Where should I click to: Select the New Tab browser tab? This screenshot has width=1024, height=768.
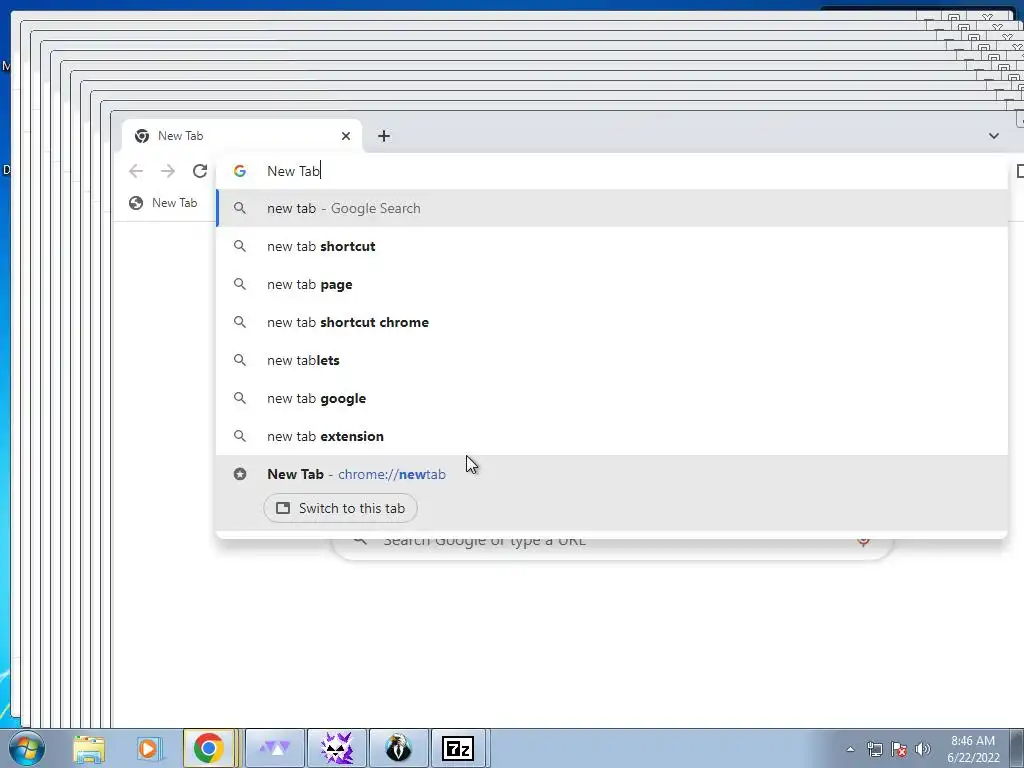click(242, 136)
